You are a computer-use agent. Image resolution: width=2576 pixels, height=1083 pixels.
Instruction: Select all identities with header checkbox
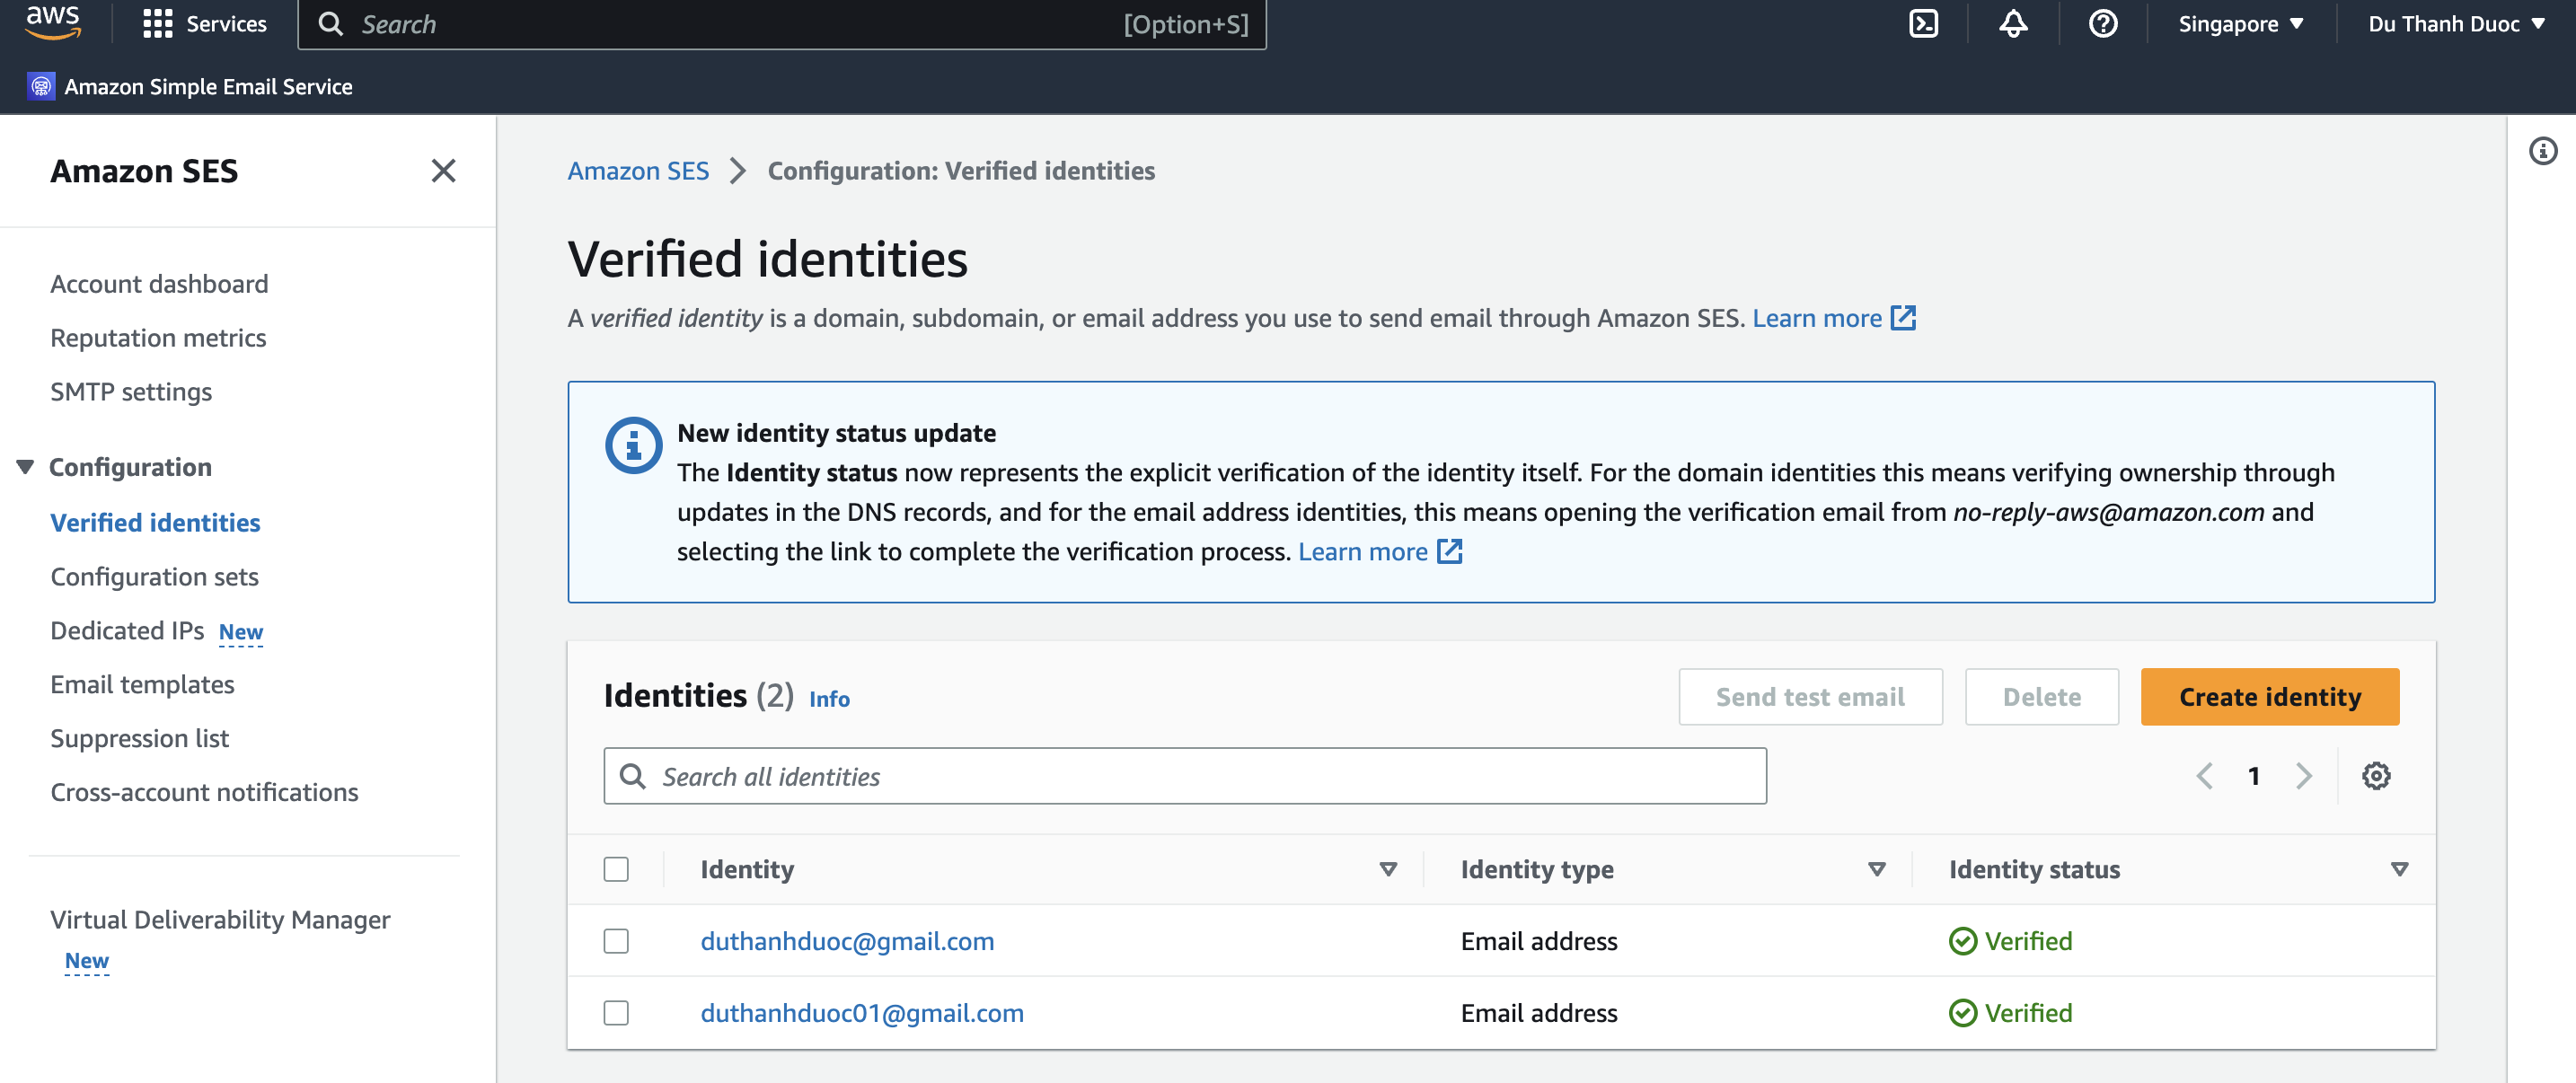point(616,869)
